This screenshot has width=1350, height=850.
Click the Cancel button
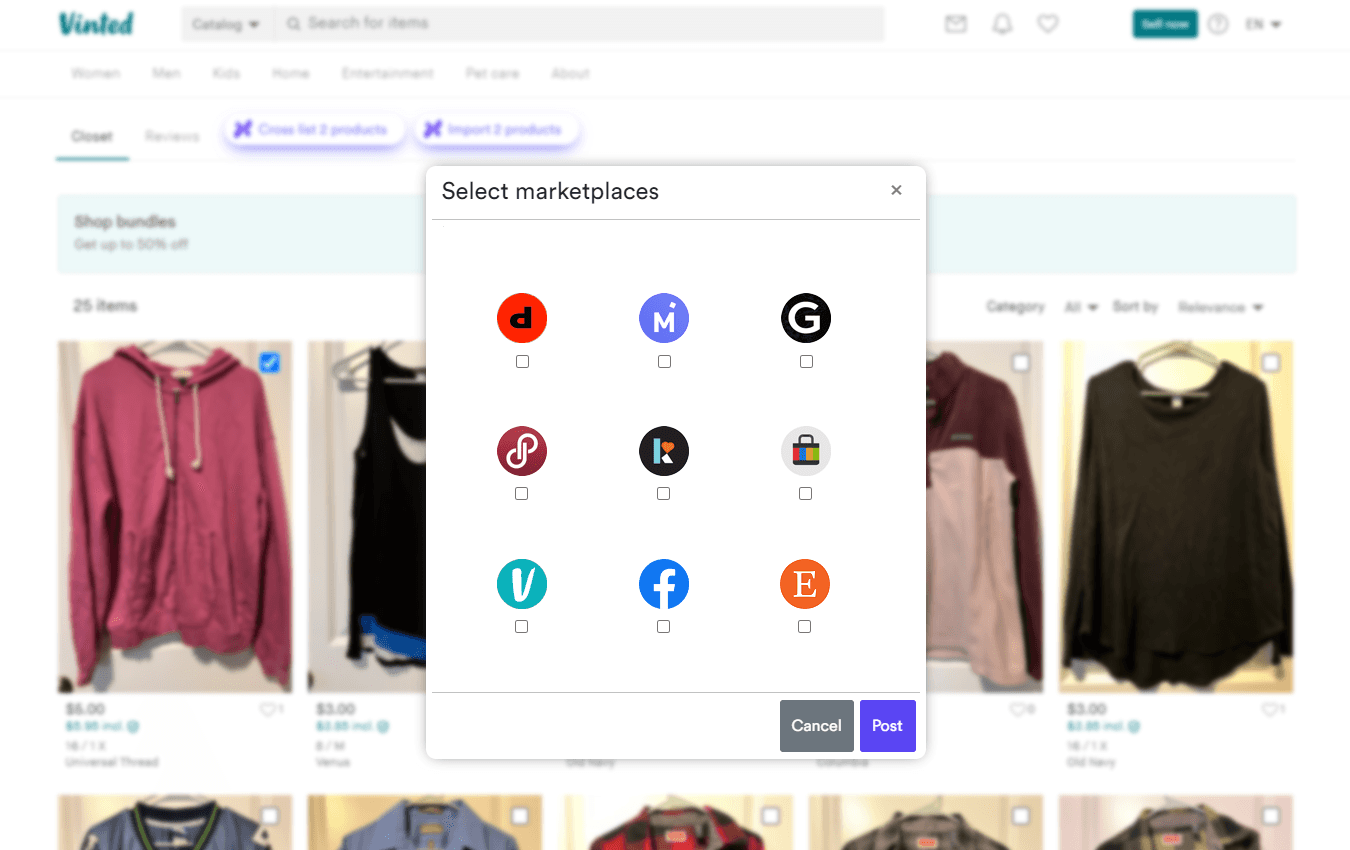pos(816,726)
